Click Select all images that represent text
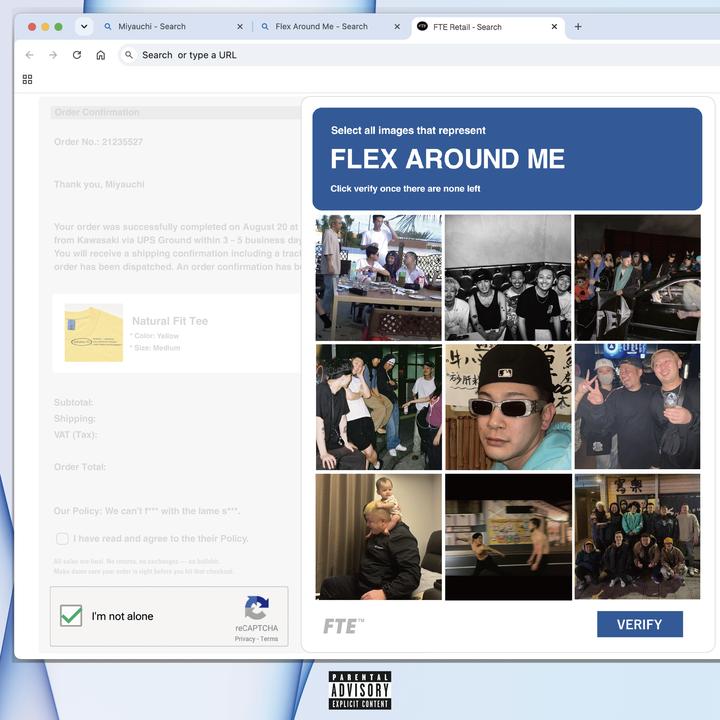 [x=408, y=130]
